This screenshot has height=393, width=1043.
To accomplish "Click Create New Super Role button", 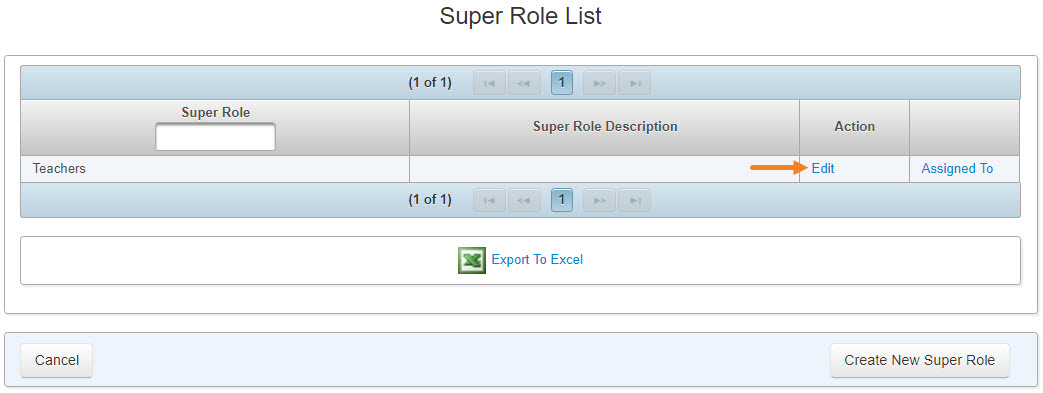I will coord(919,360).
